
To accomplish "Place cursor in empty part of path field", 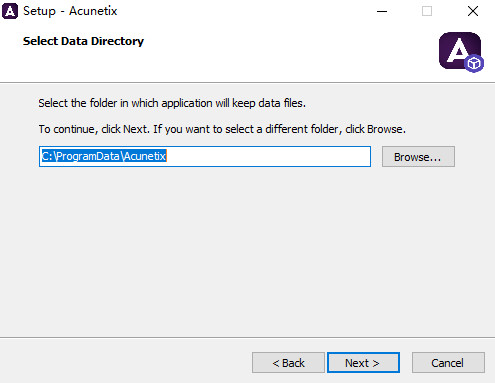I will (268, 156).
